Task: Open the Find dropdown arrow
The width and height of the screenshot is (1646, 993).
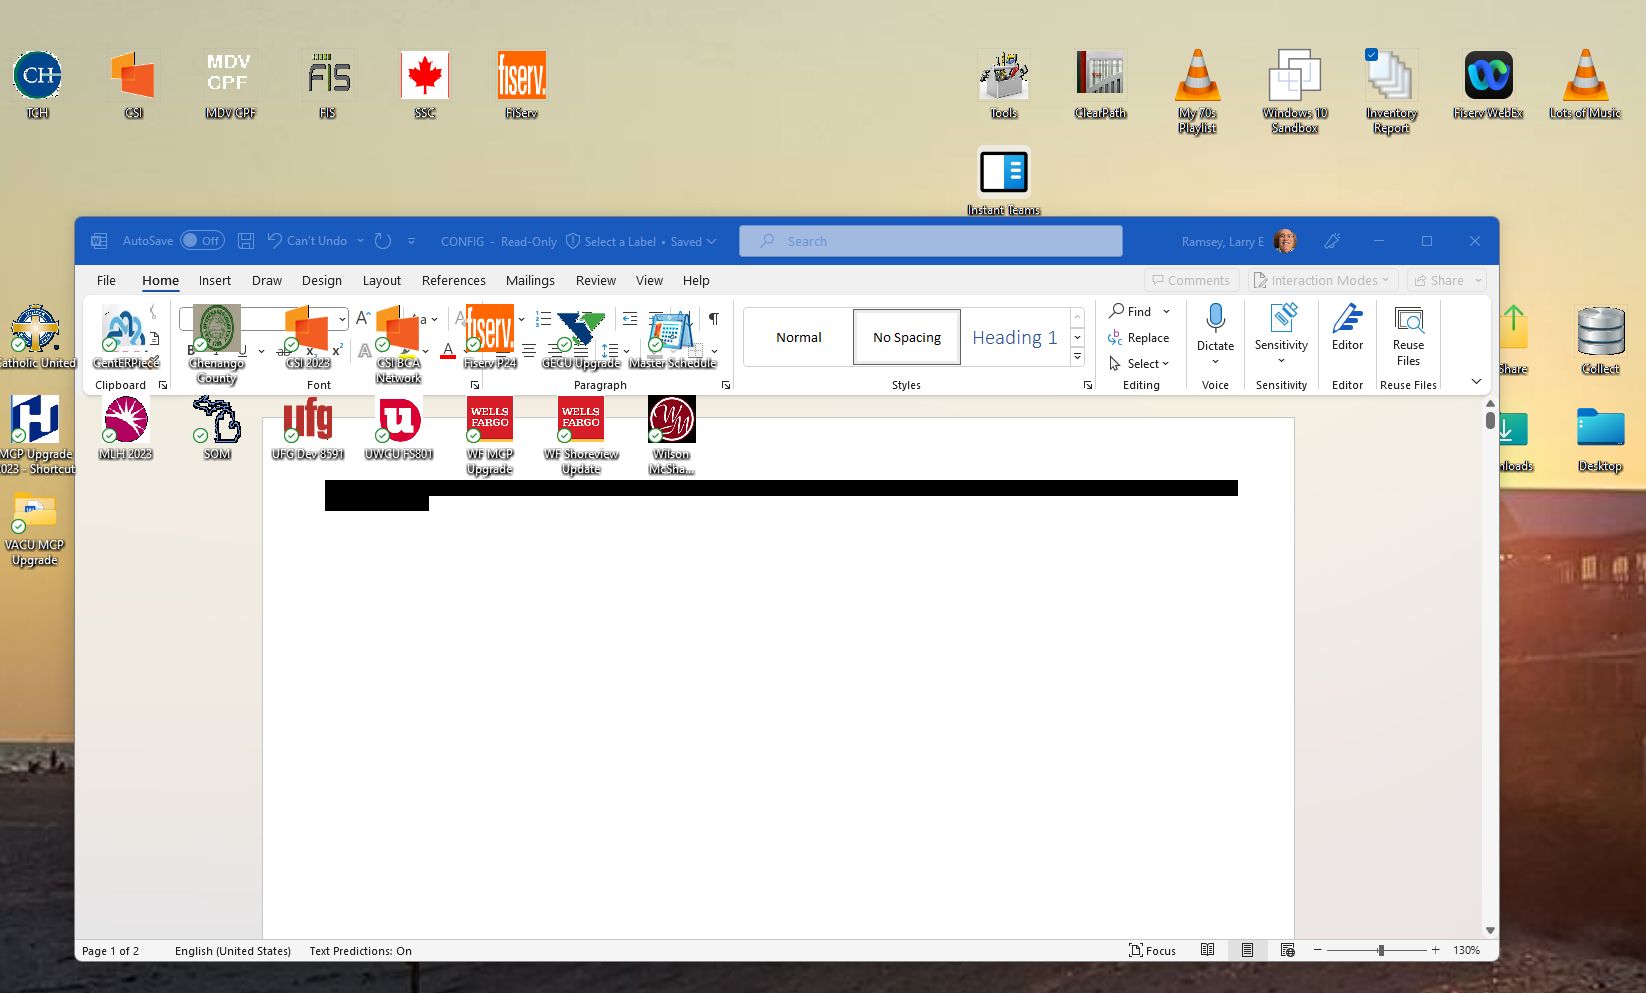Action: (1166, 311)
